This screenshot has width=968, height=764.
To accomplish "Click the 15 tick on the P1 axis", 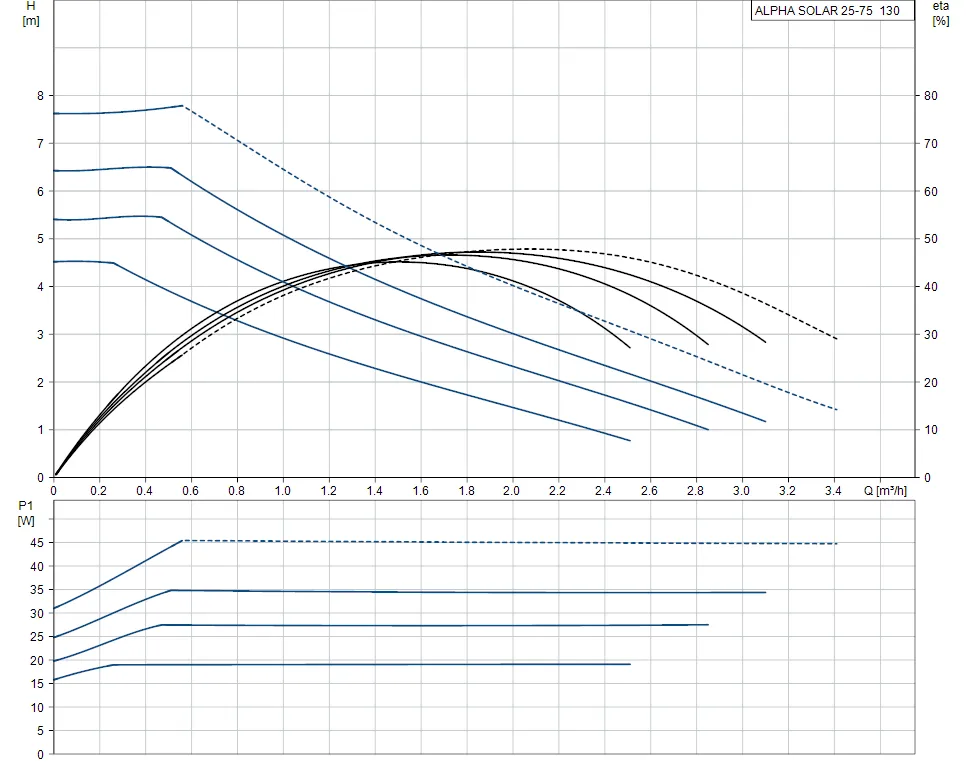I will [37, 684].
